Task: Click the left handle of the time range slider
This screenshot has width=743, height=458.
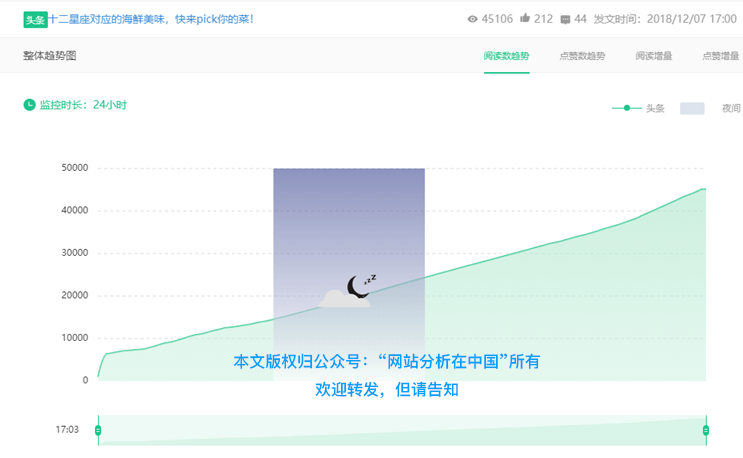Action: tap(98, 430)
